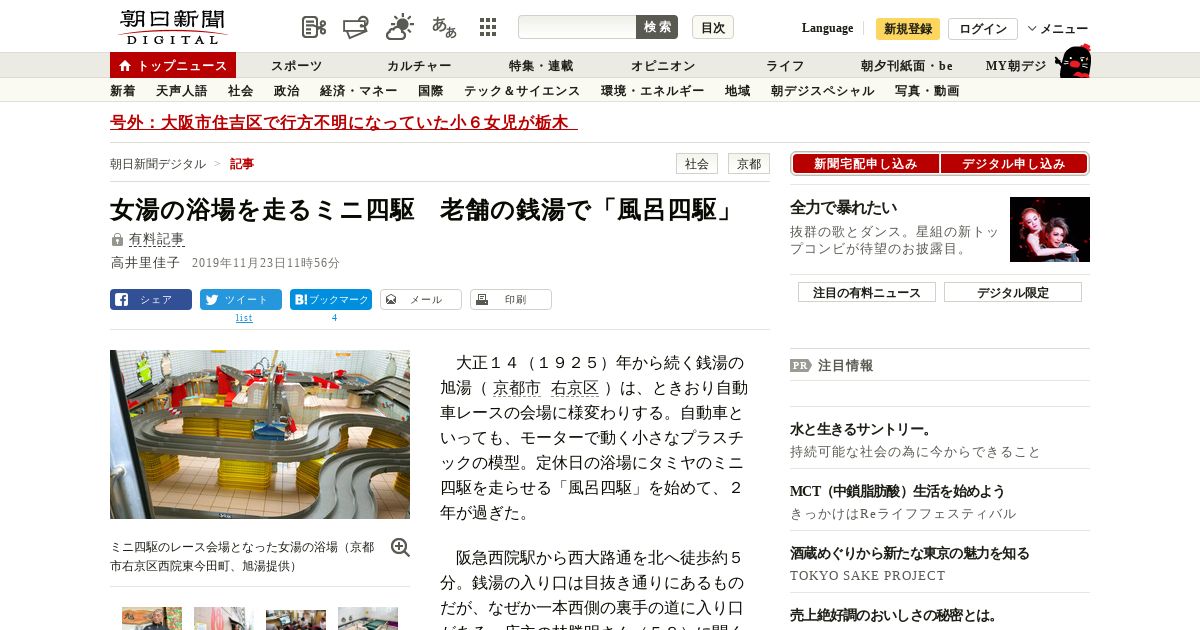
Task: Click the black mascot character icon
Action: coord(1073,62)
